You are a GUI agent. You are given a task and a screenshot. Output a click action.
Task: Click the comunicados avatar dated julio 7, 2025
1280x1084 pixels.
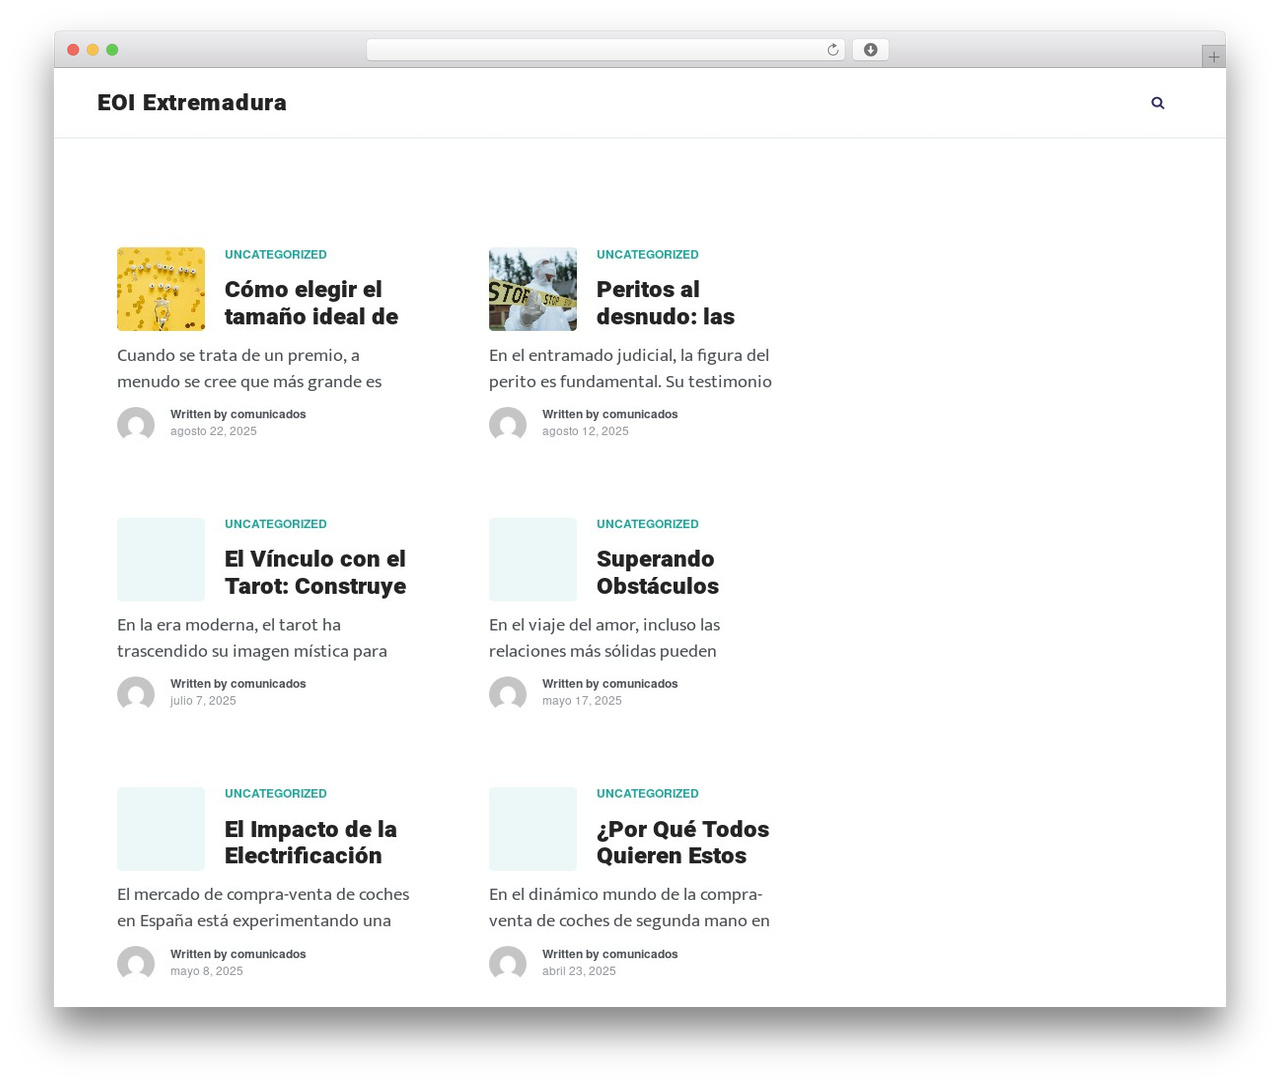136,695
